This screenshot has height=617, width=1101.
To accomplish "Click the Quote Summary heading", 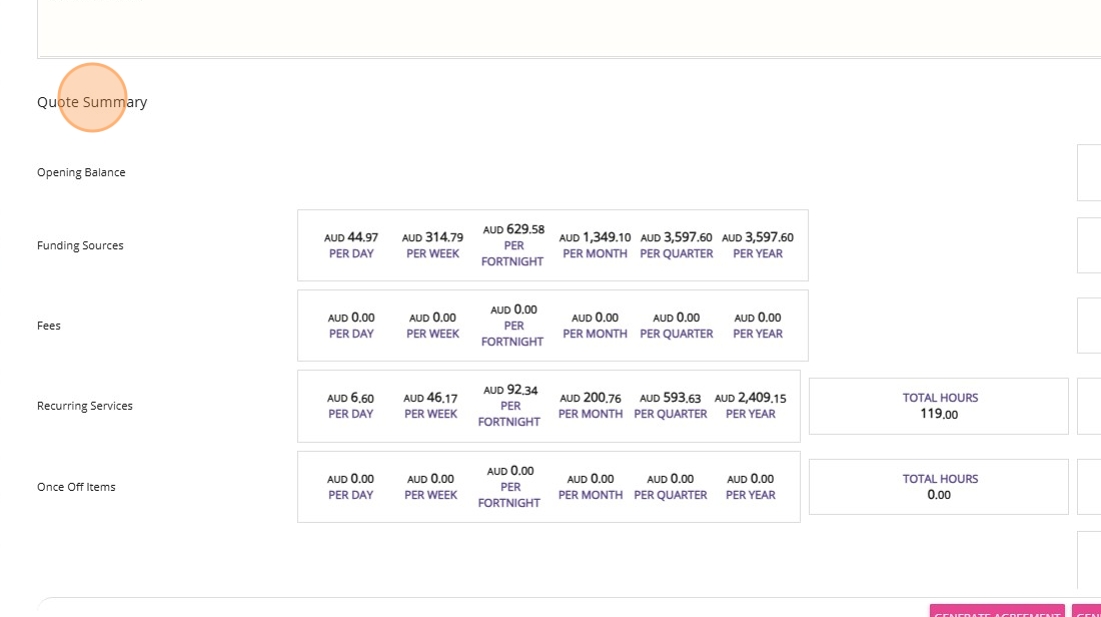I will (92, 102).
